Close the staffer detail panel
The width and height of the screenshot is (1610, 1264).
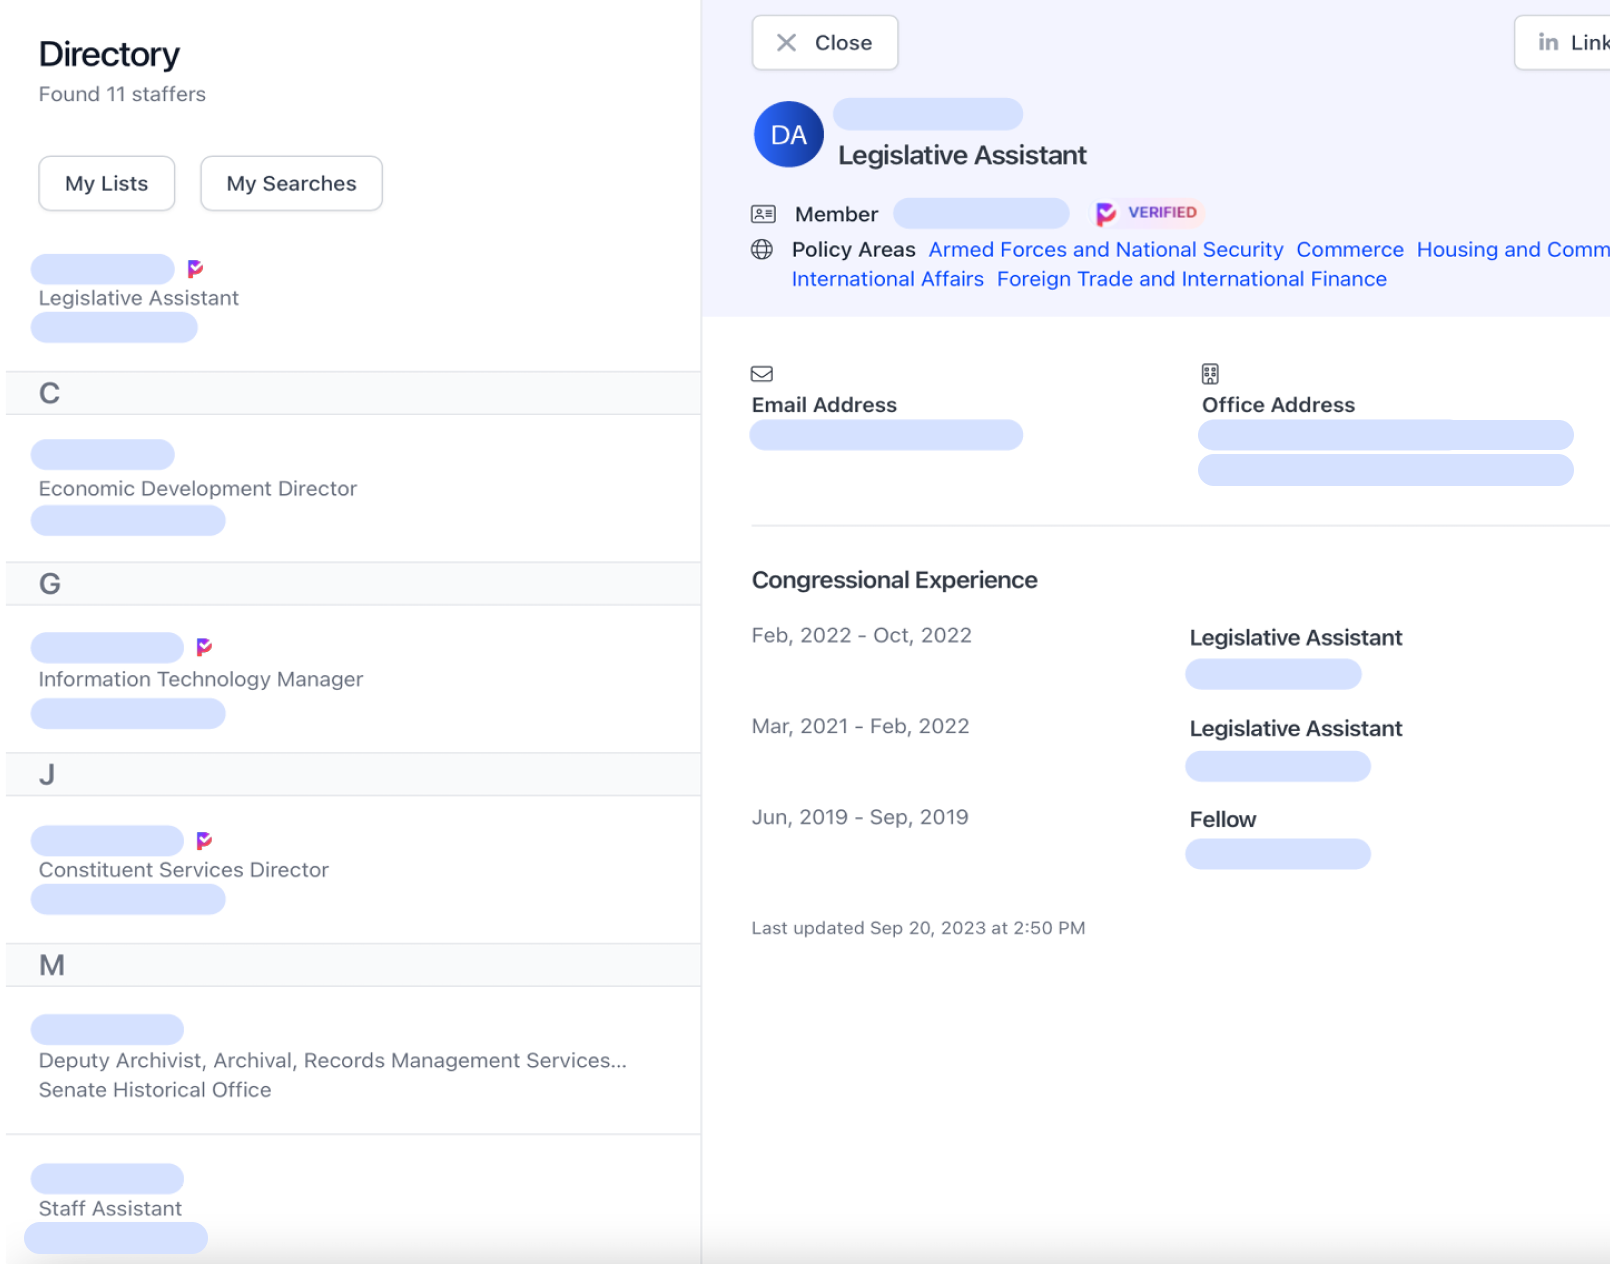pos(824,43)
